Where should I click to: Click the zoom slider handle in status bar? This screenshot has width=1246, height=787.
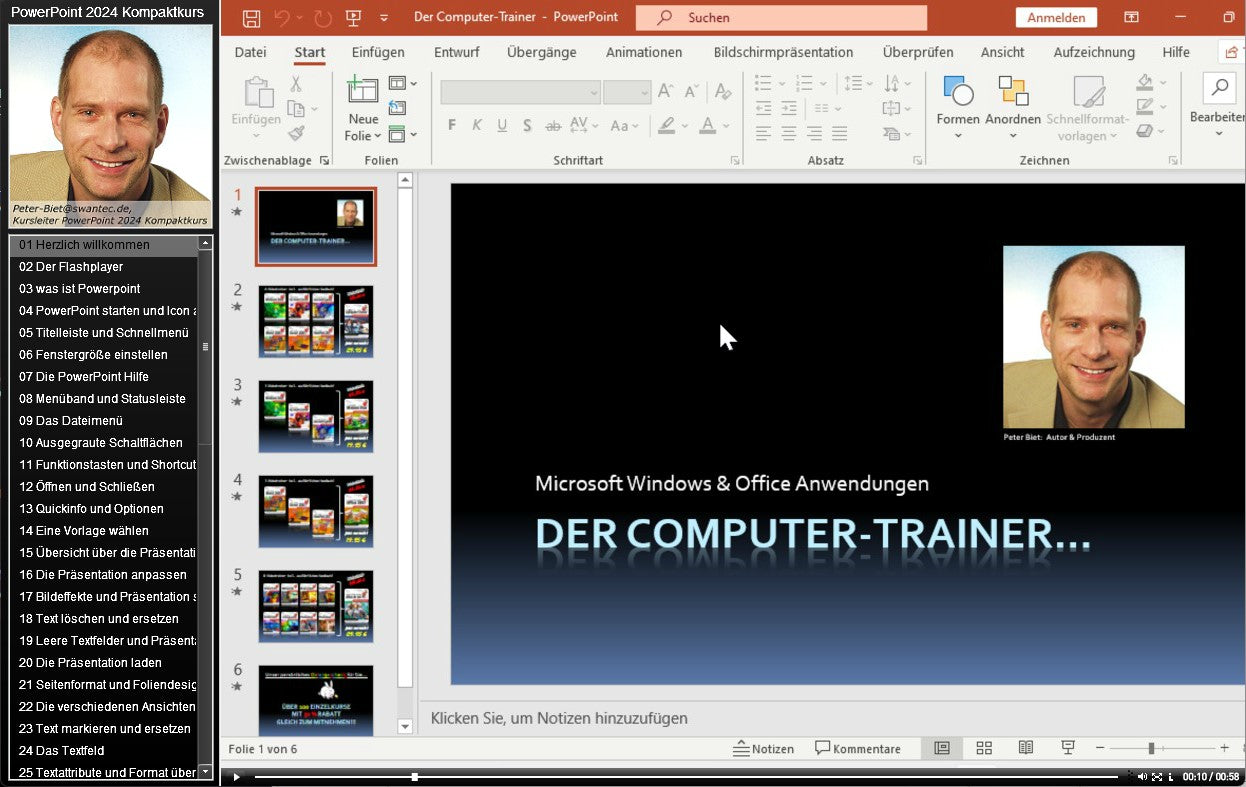[x=1151, y=748]
